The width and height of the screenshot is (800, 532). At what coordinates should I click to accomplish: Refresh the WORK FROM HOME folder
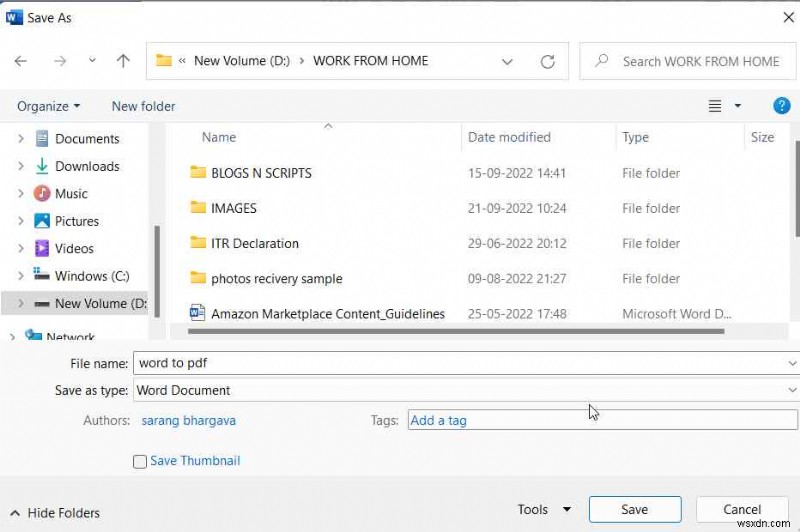coord(547,62)
